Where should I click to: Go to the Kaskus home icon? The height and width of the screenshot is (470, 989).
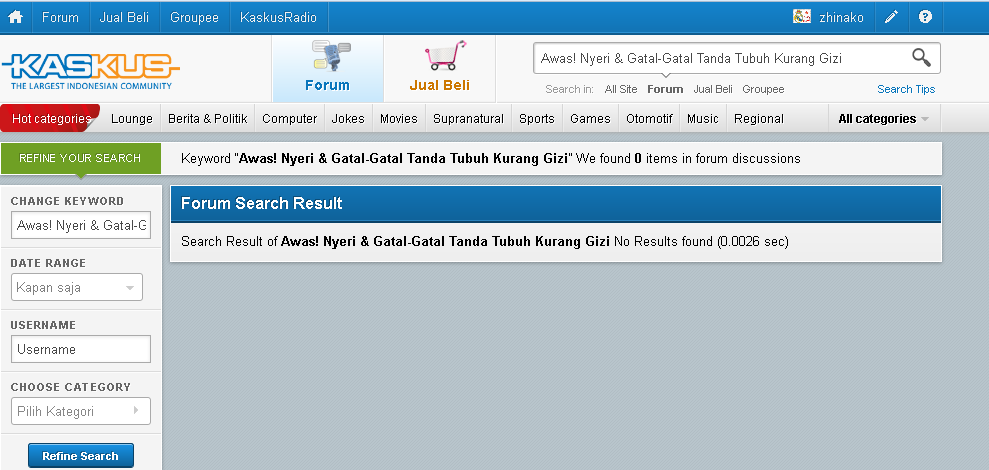(15, 17)
